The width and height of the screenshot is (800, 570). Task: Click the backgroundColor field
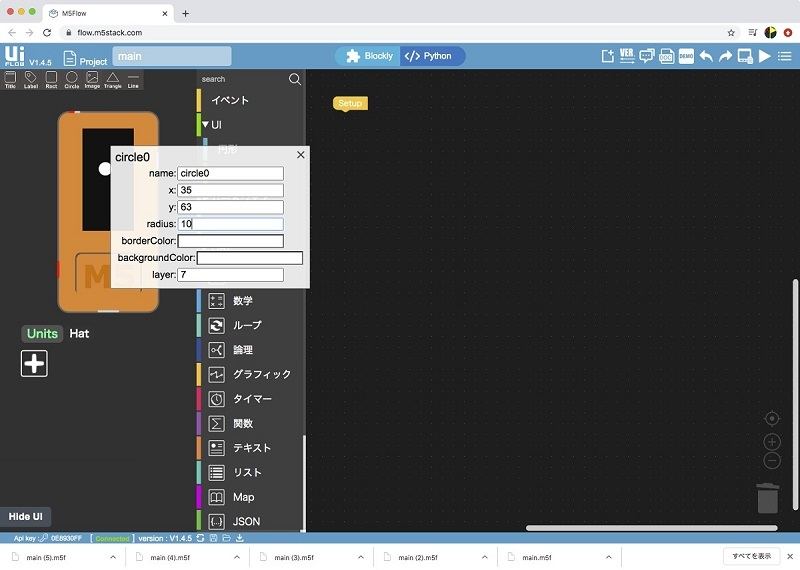[249, 258]
